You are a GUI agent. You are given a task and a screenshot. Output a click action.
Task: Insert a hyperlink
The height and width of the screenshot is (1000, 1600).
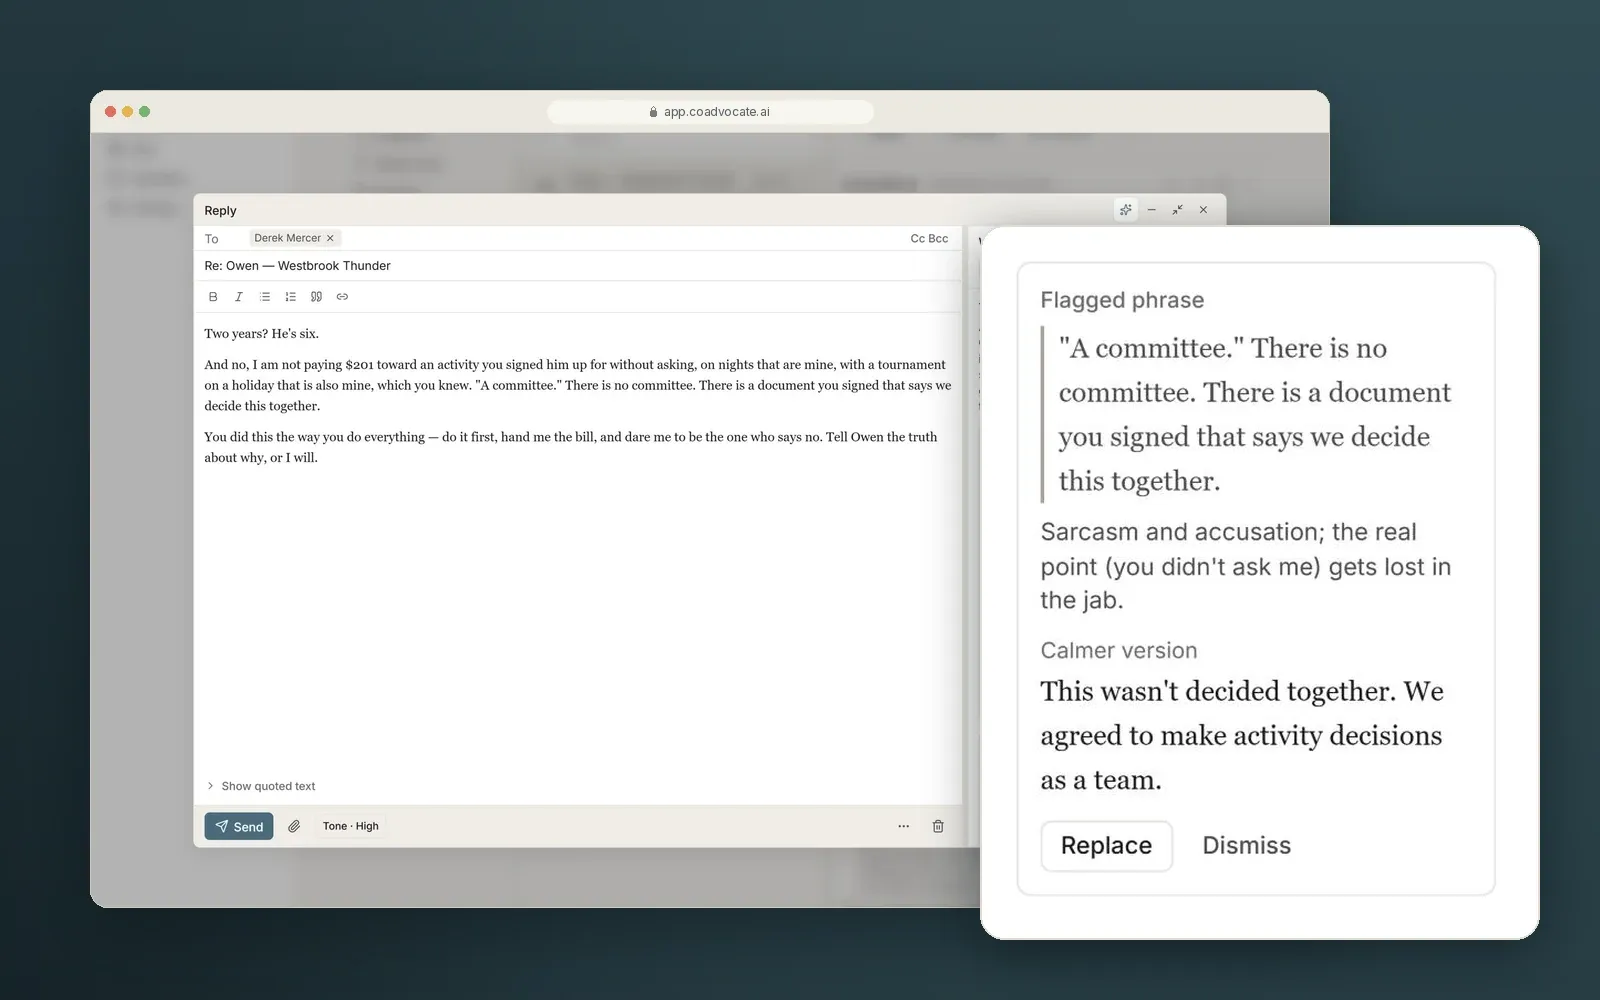click(x=342, y=297)
